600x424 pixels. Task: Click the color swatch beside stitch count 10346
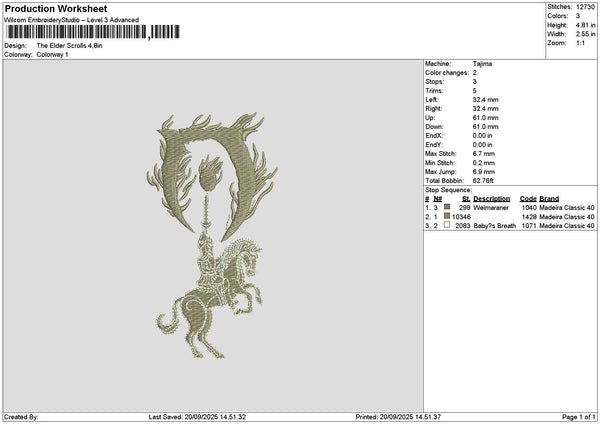447,216
